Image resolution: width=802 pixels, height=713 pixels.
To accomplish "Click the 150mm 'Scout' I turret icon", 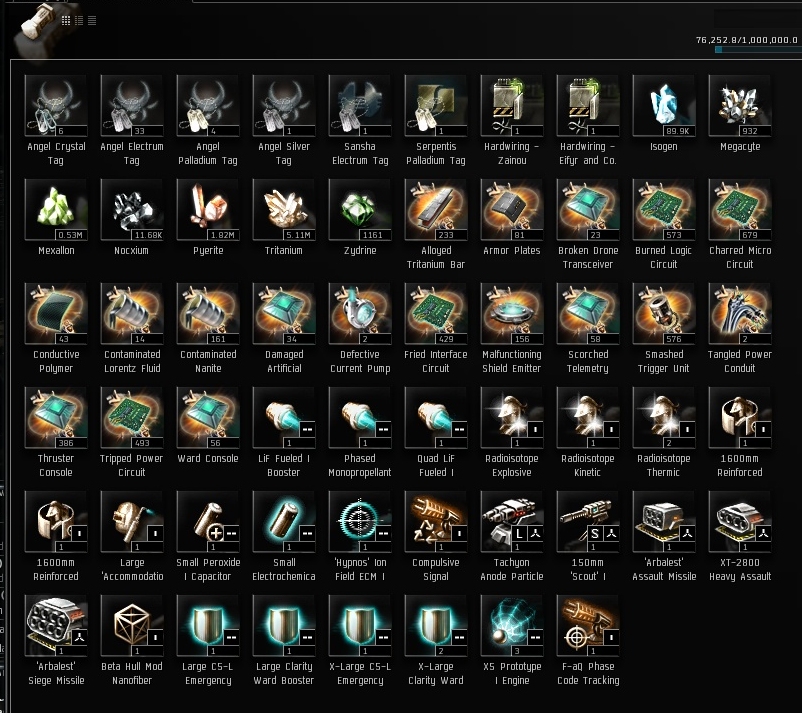I will pyautogui.click(x=588, y=522).
